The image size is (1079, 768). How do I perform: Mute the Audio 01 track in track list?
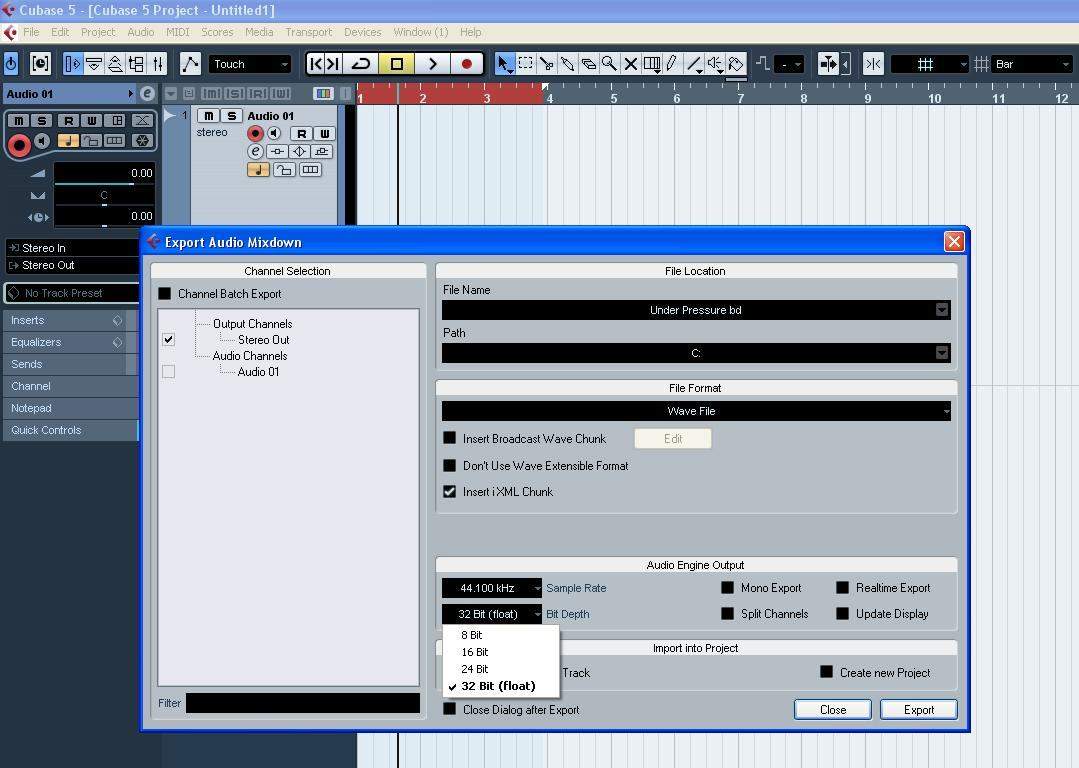[x=208, y=116]
